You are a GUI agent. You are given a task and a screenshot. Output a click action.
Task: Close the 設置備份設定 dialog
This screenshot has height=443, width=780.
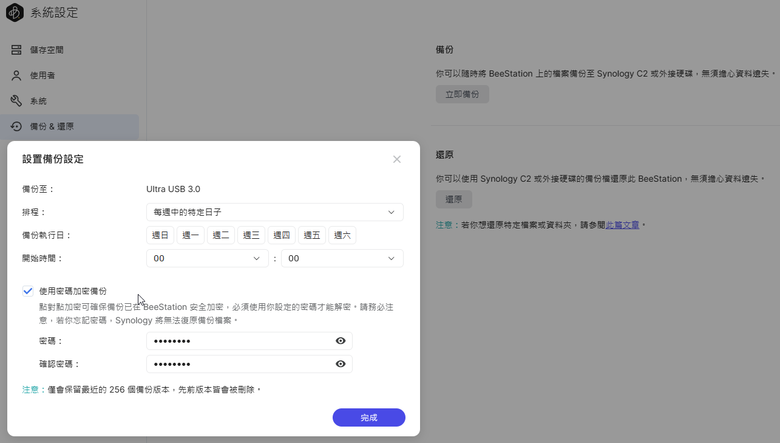(396, 159)
